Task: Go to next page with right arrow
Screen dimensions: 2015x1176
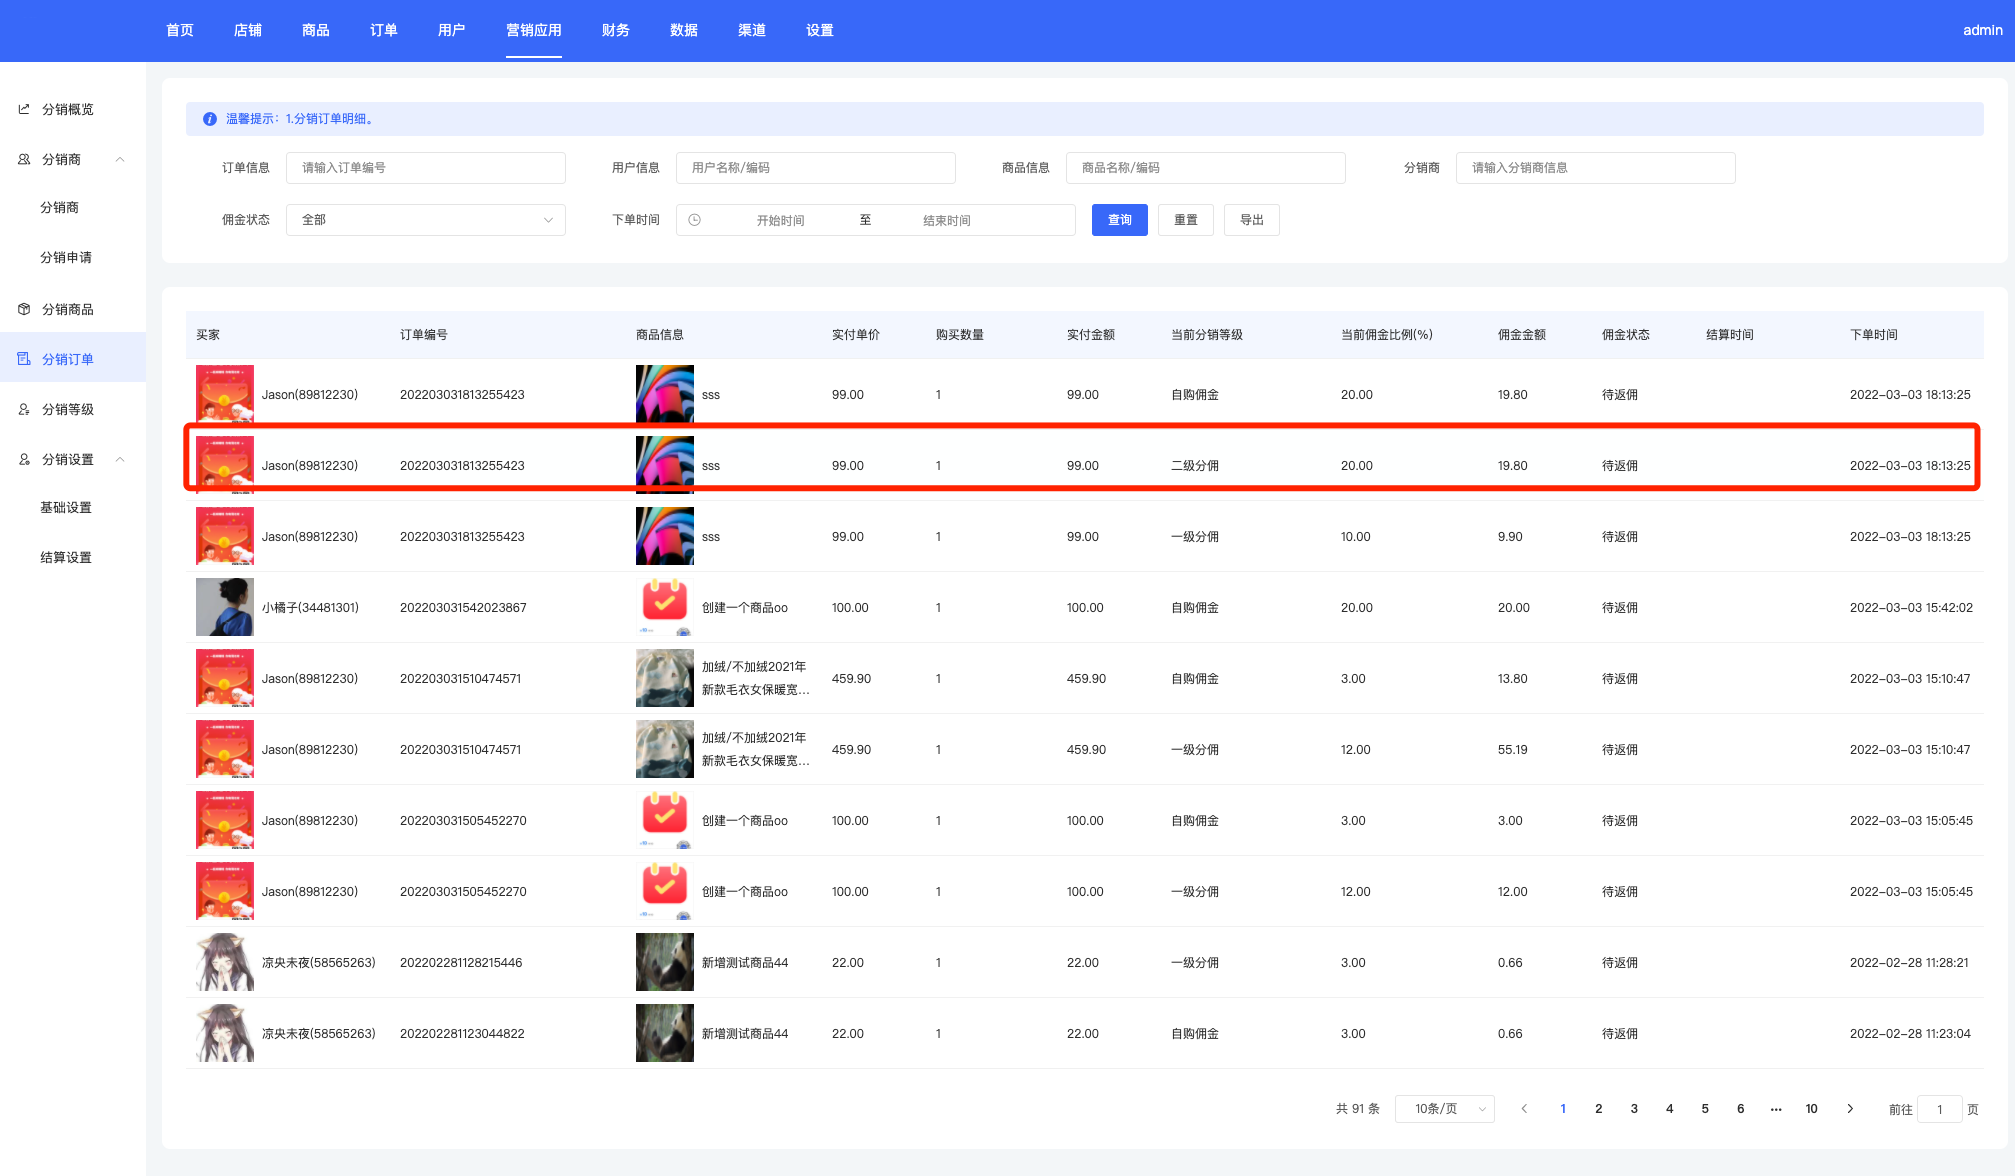Action: [1850, 1108]
